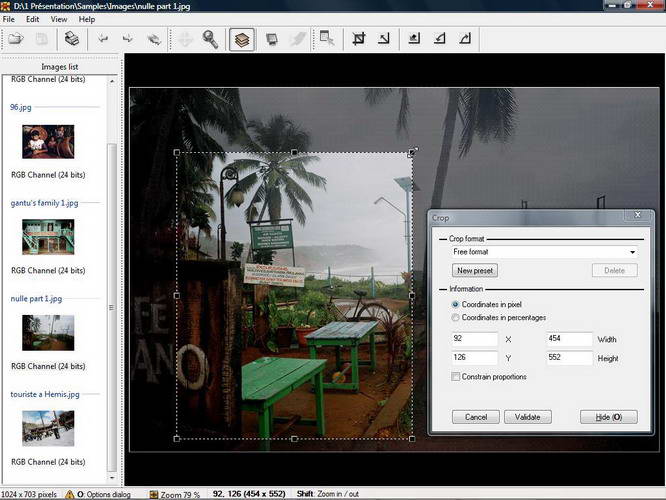Click the rotate left triangle icon
Viewport: 666px width, 500px height.
(440, 39)
